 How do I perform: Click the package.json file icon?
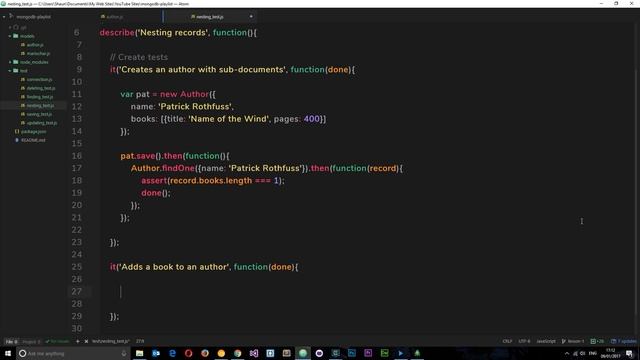click(x=17, y=131)
